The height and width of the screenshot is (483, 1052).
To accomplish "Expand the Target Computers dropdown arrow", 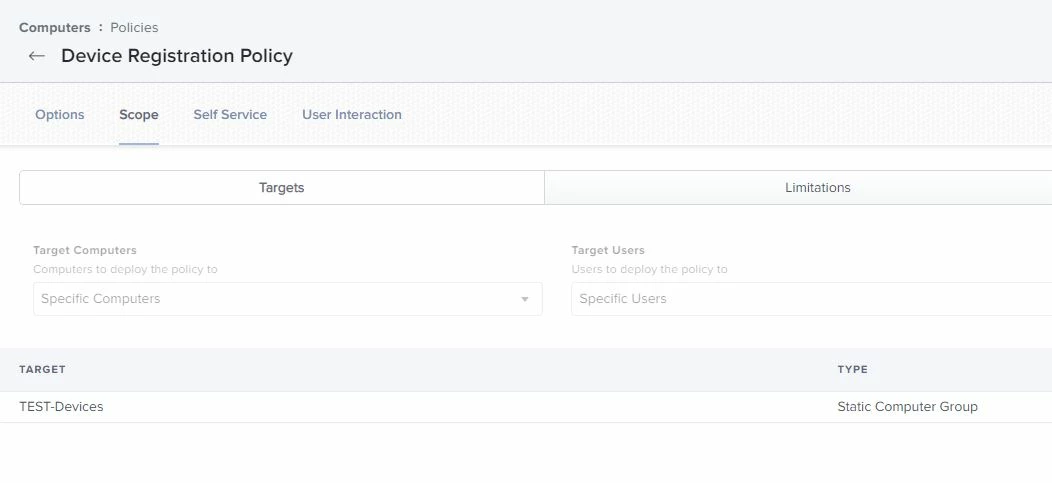I will tap(525, 299).
